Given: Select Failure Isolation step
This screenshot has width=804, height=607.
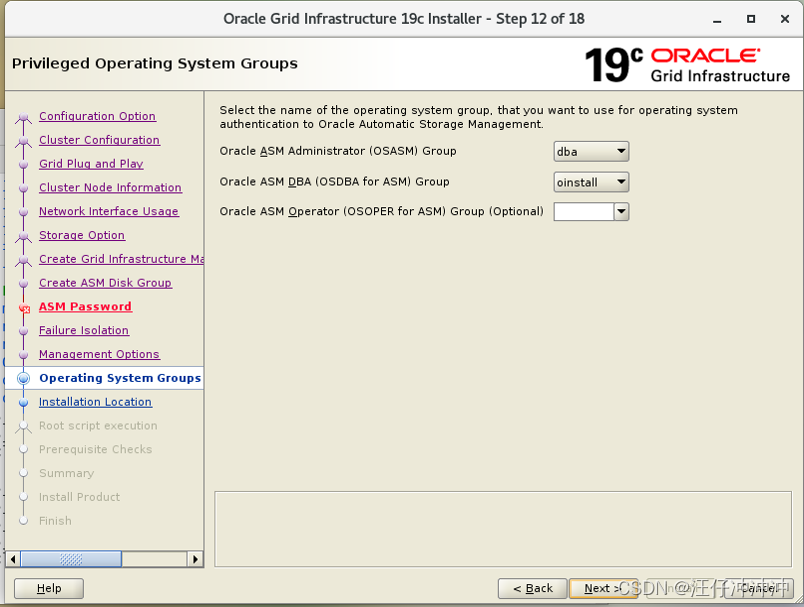Looking at the screenshot, I should coord(84,330).
